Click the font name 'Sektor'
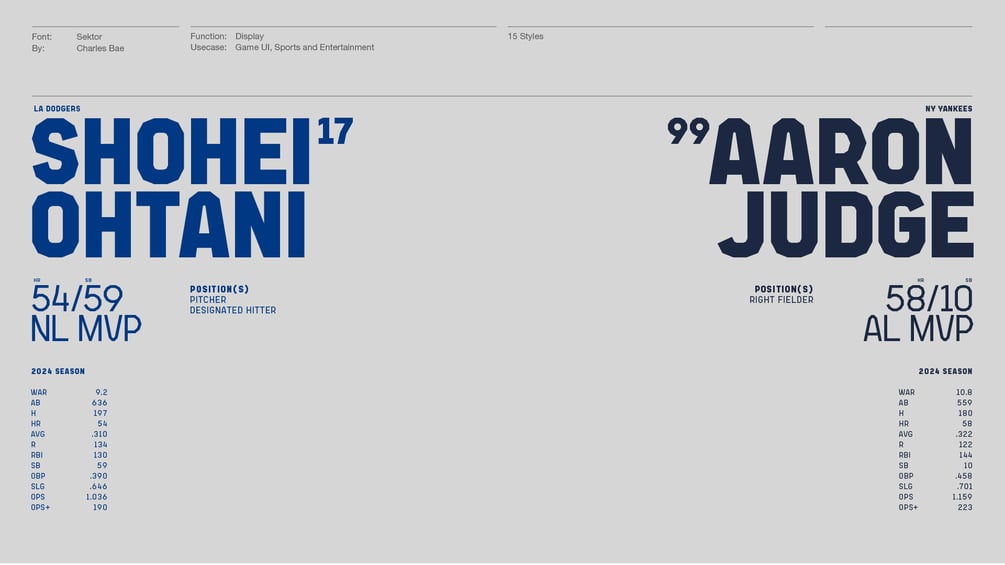 click(89, 37)
